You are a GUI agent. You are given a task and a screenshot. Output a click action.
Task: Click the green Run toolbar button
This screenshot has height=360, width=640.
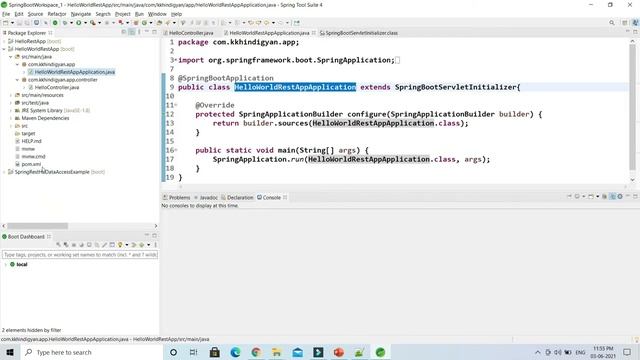(x=79, y=23)
